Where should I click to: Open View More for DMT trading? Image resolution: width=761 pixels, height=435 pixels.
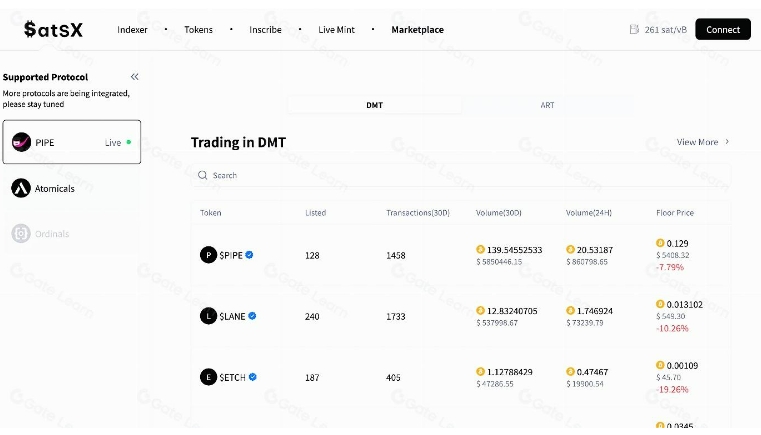[x=703, y=142]
